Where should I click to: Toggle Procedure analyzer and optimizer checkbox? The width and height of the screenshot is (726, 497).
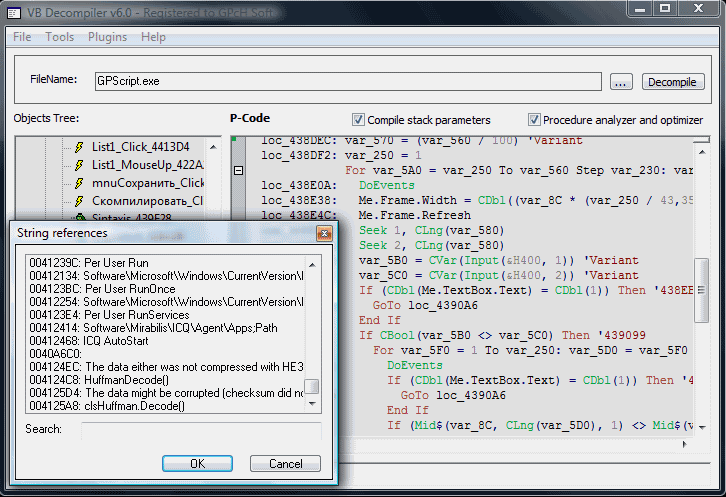(534, 120)
